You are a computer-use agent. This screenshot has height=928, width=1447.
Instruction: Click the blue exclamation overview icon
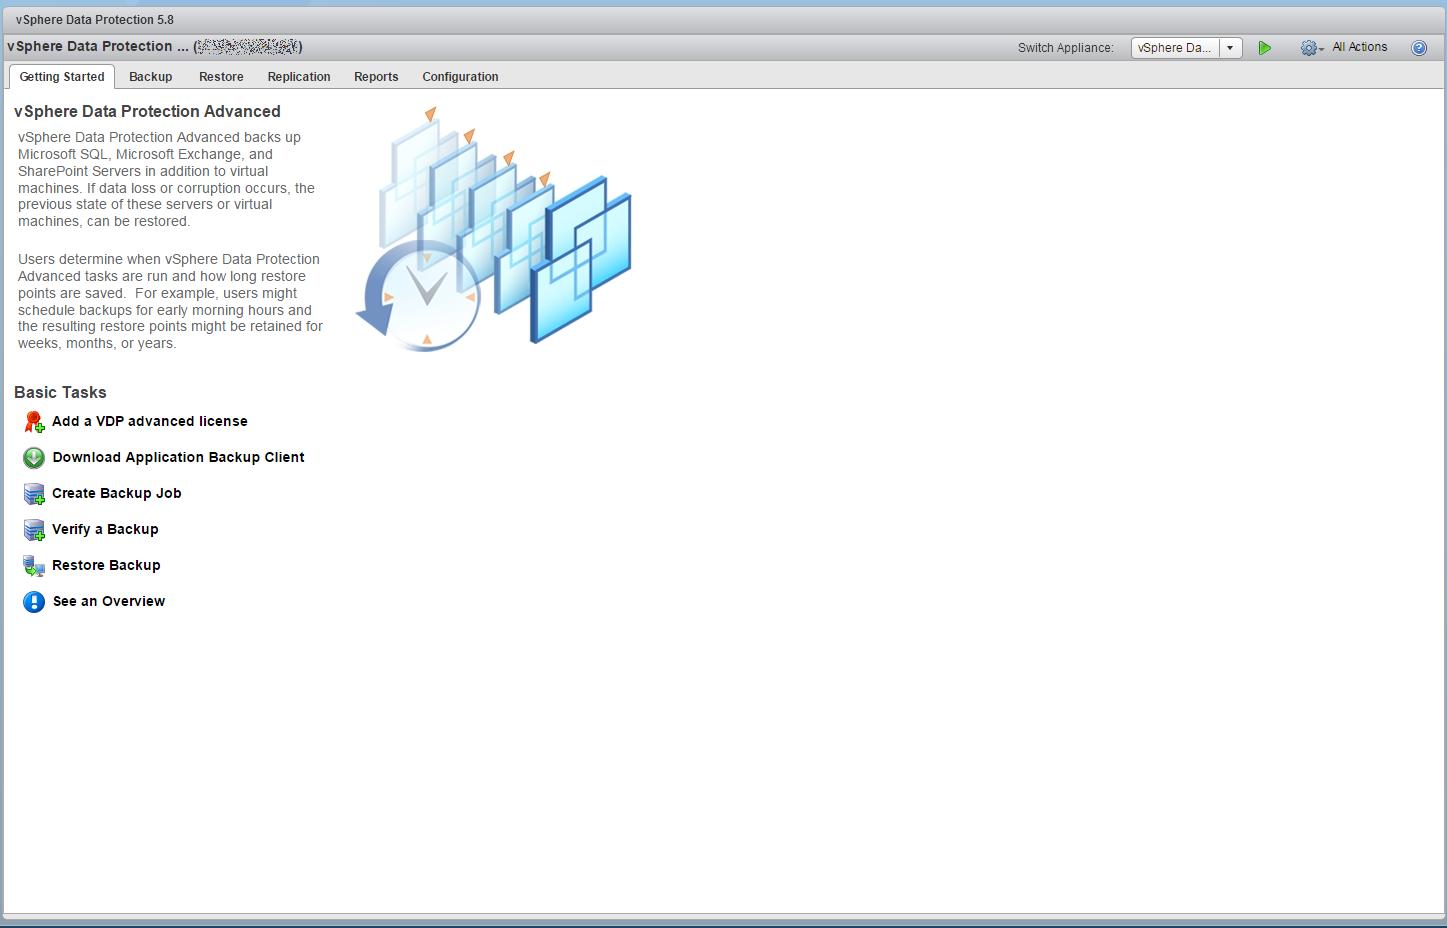(x=34, y=602)
